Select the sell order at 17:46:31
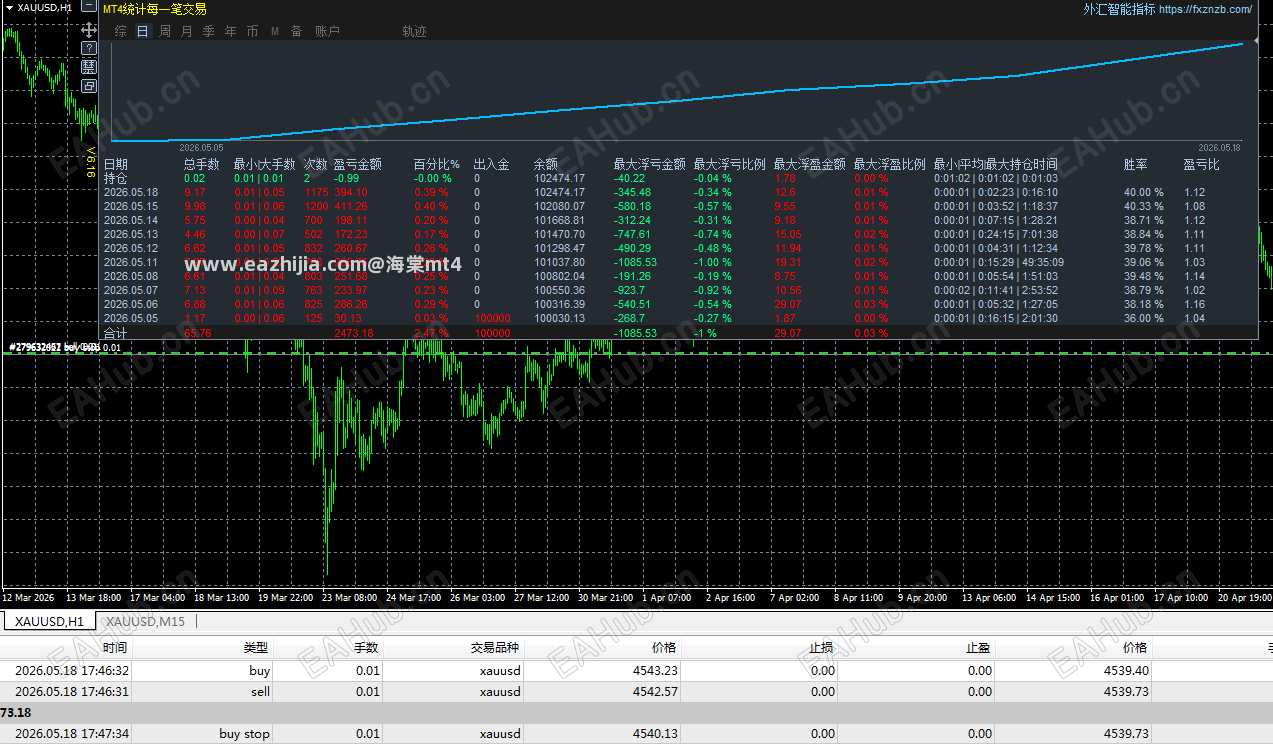The image size is (1273, 753). coord(636,691)
